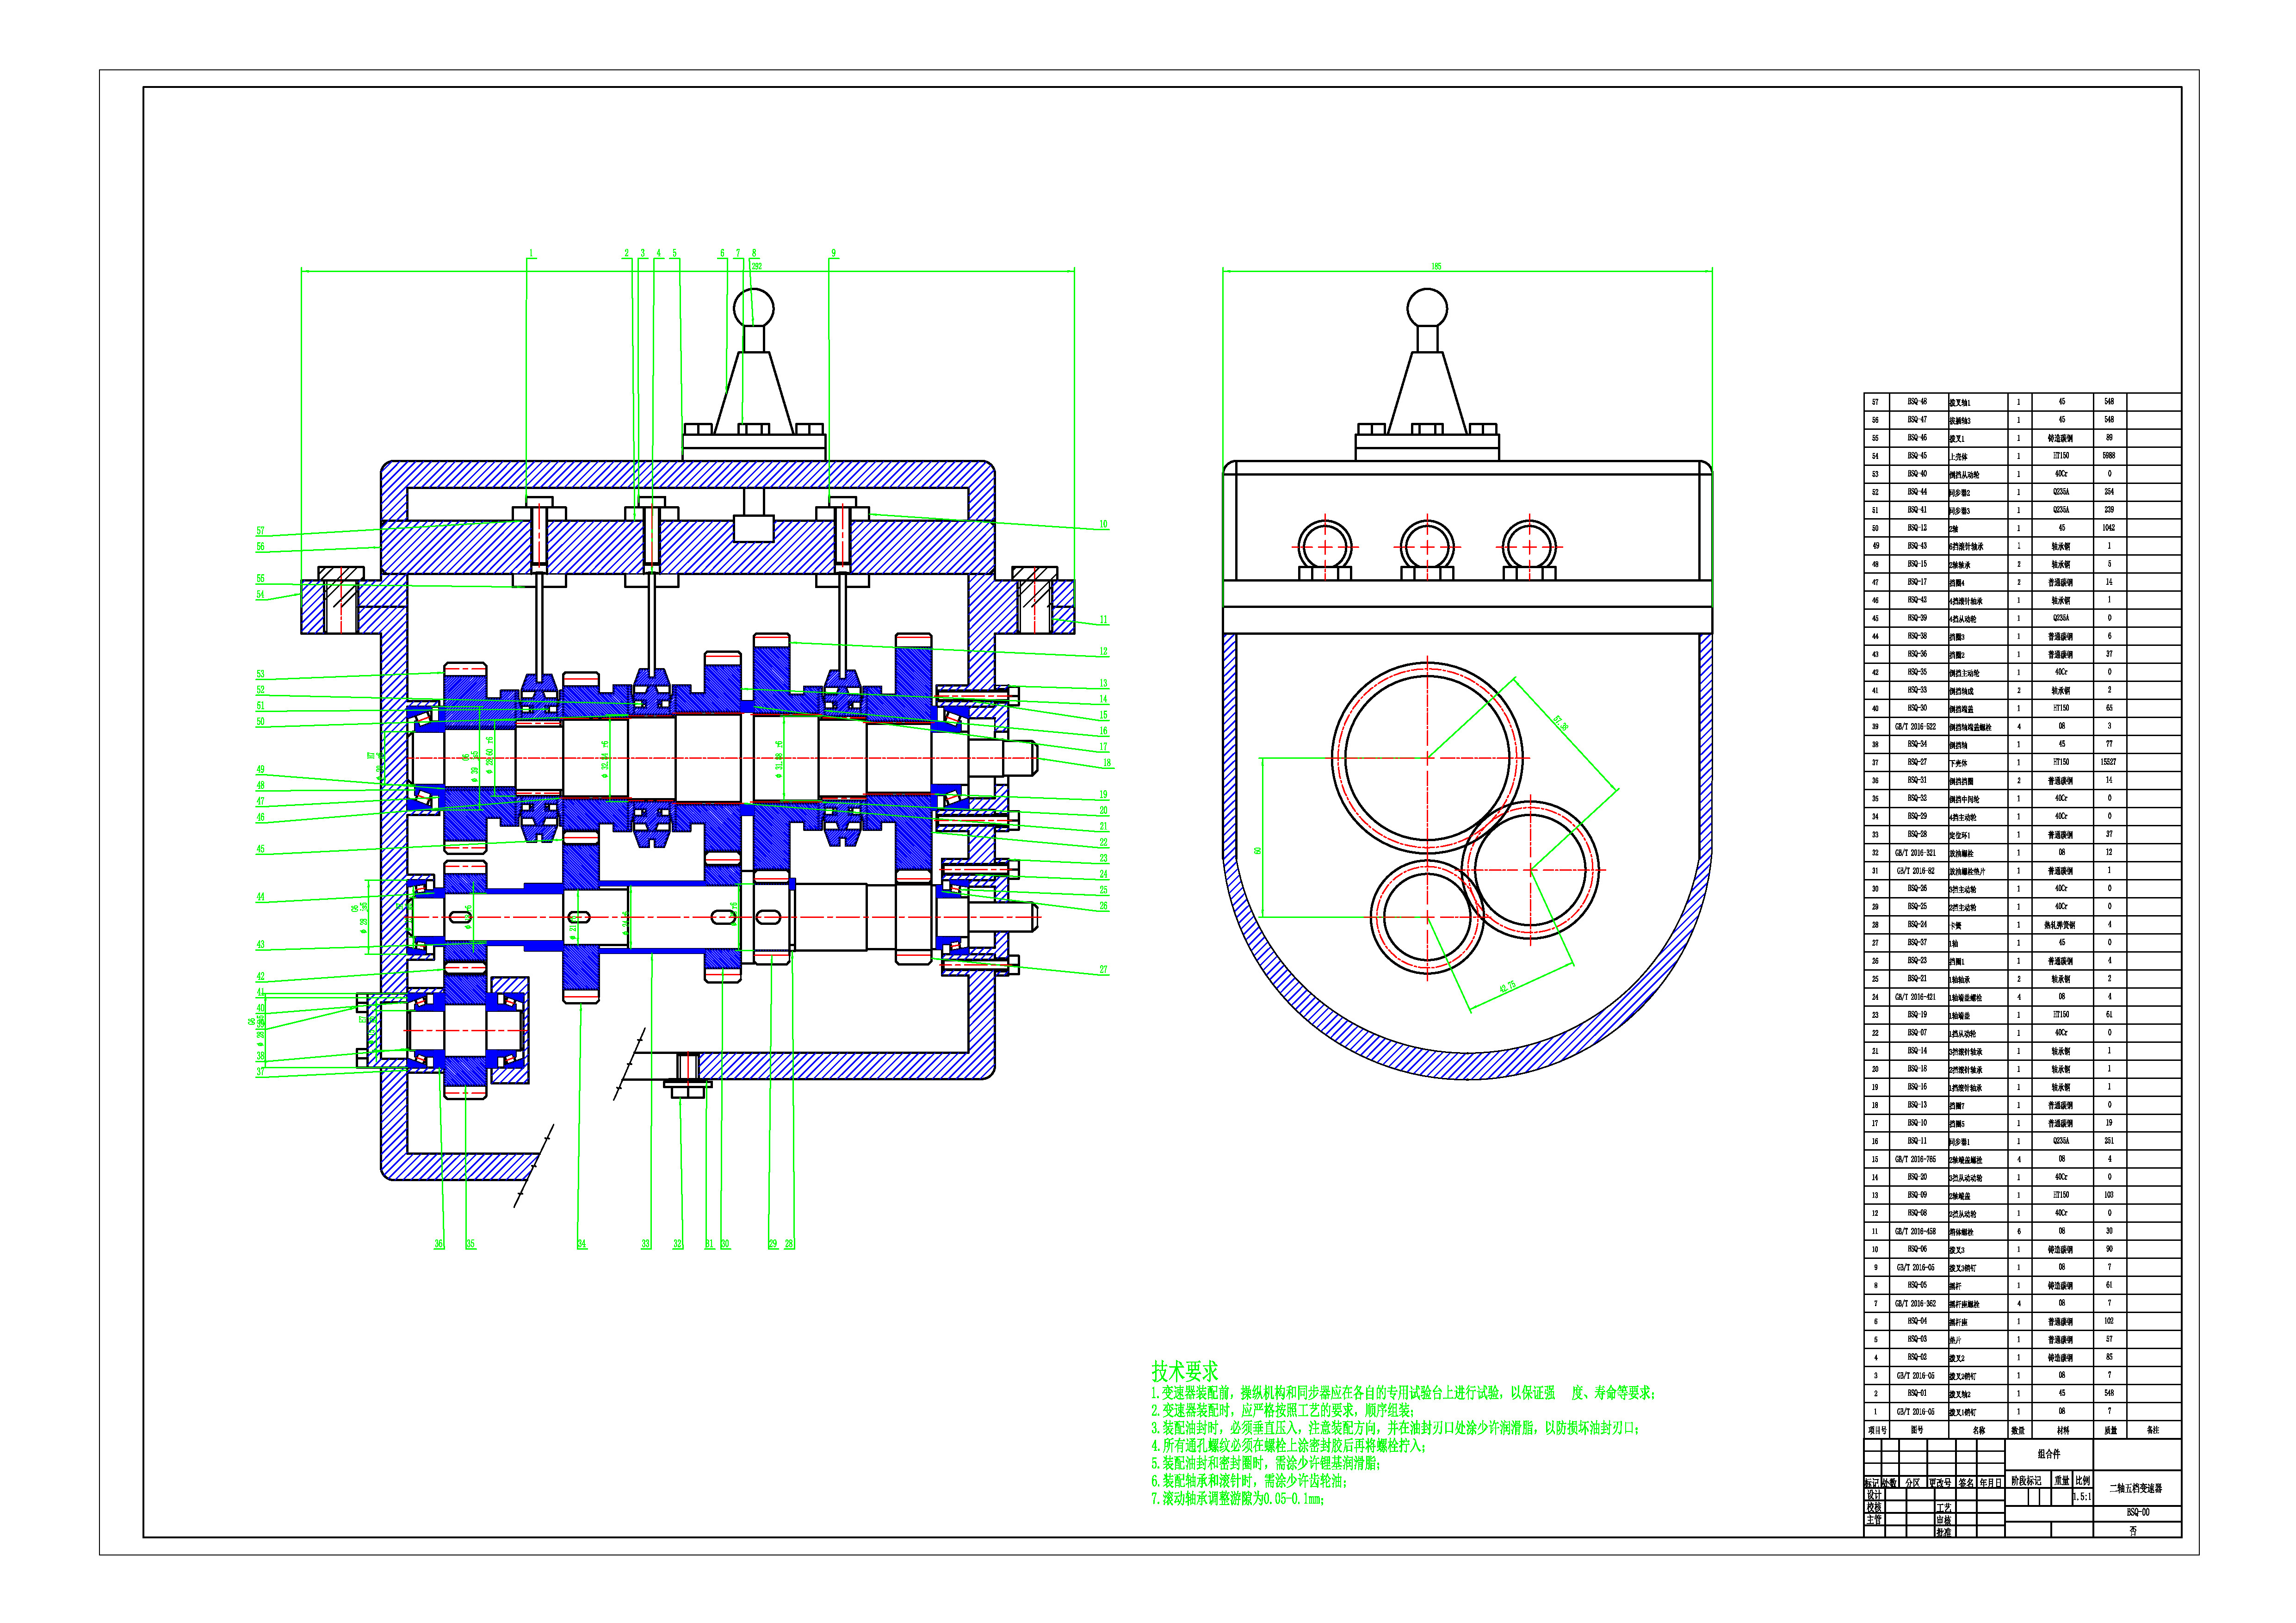Click the '设计' label in the title block
The height and width of the screenshot is (1623, 2296).
click(1874, 1495)
